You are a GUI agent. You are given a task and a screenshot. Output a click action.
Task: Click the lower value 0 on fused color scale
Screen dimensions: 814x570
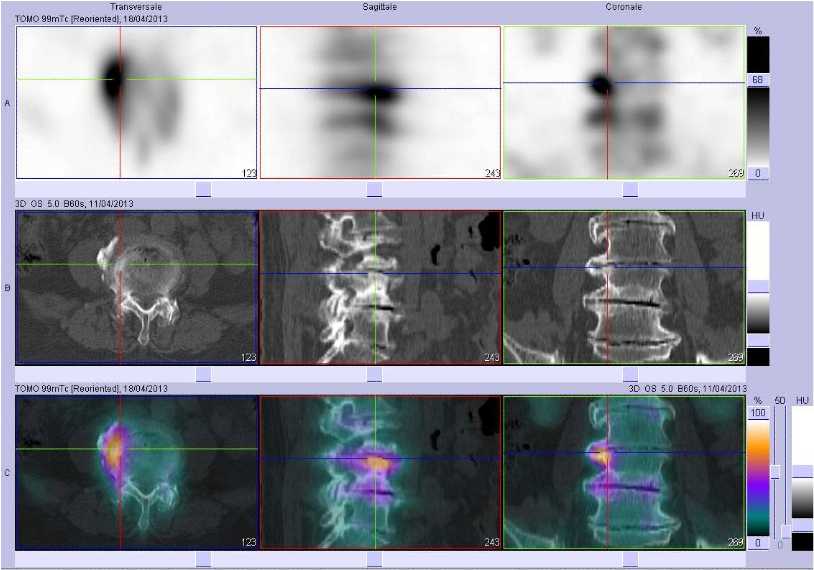[x=758, y=542]
